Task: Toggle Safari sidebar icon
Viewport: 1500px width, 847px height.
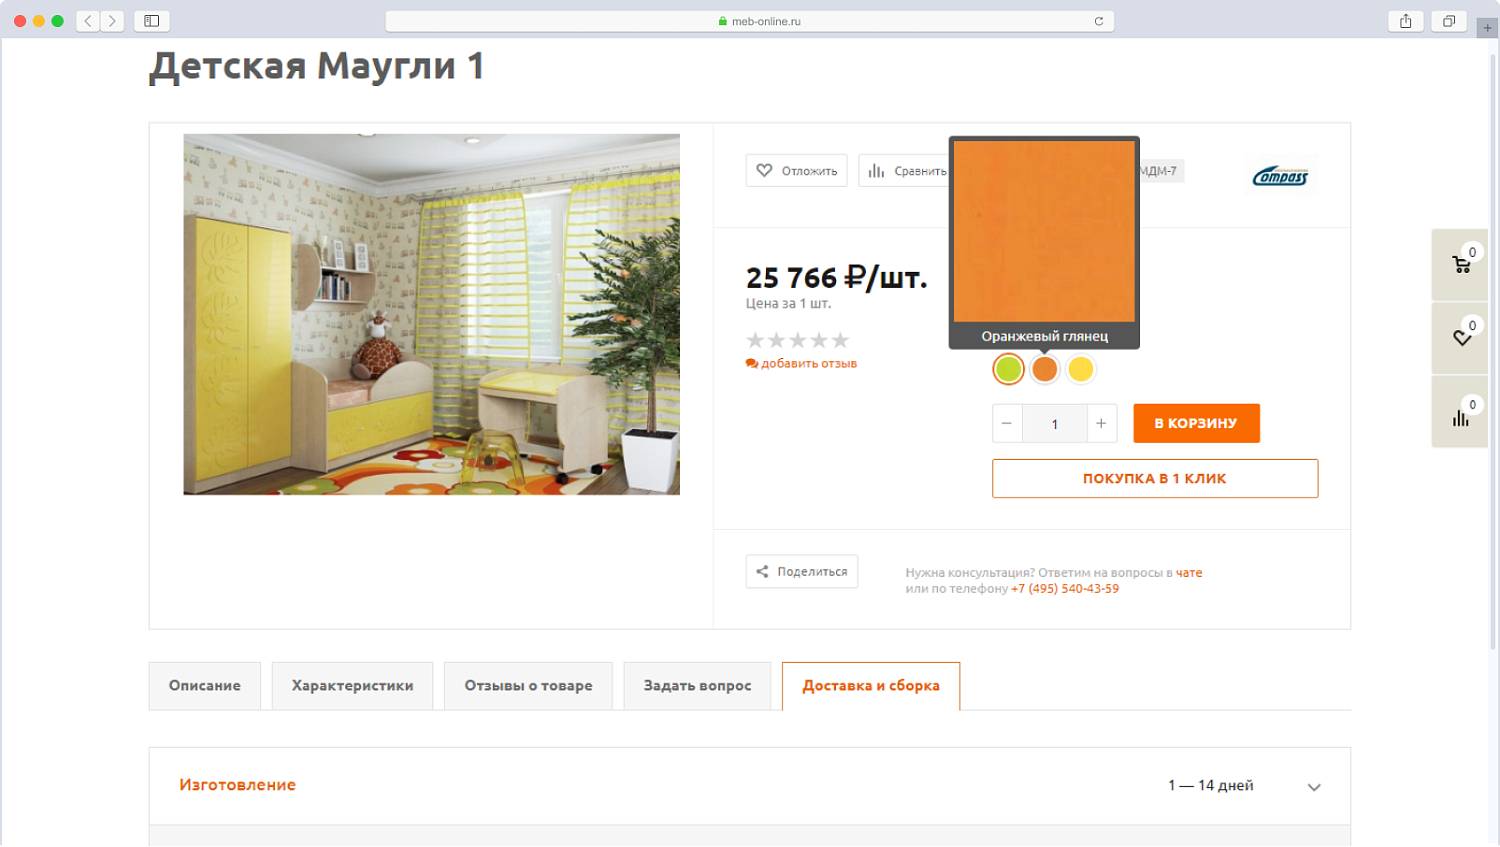Action: 152,21
